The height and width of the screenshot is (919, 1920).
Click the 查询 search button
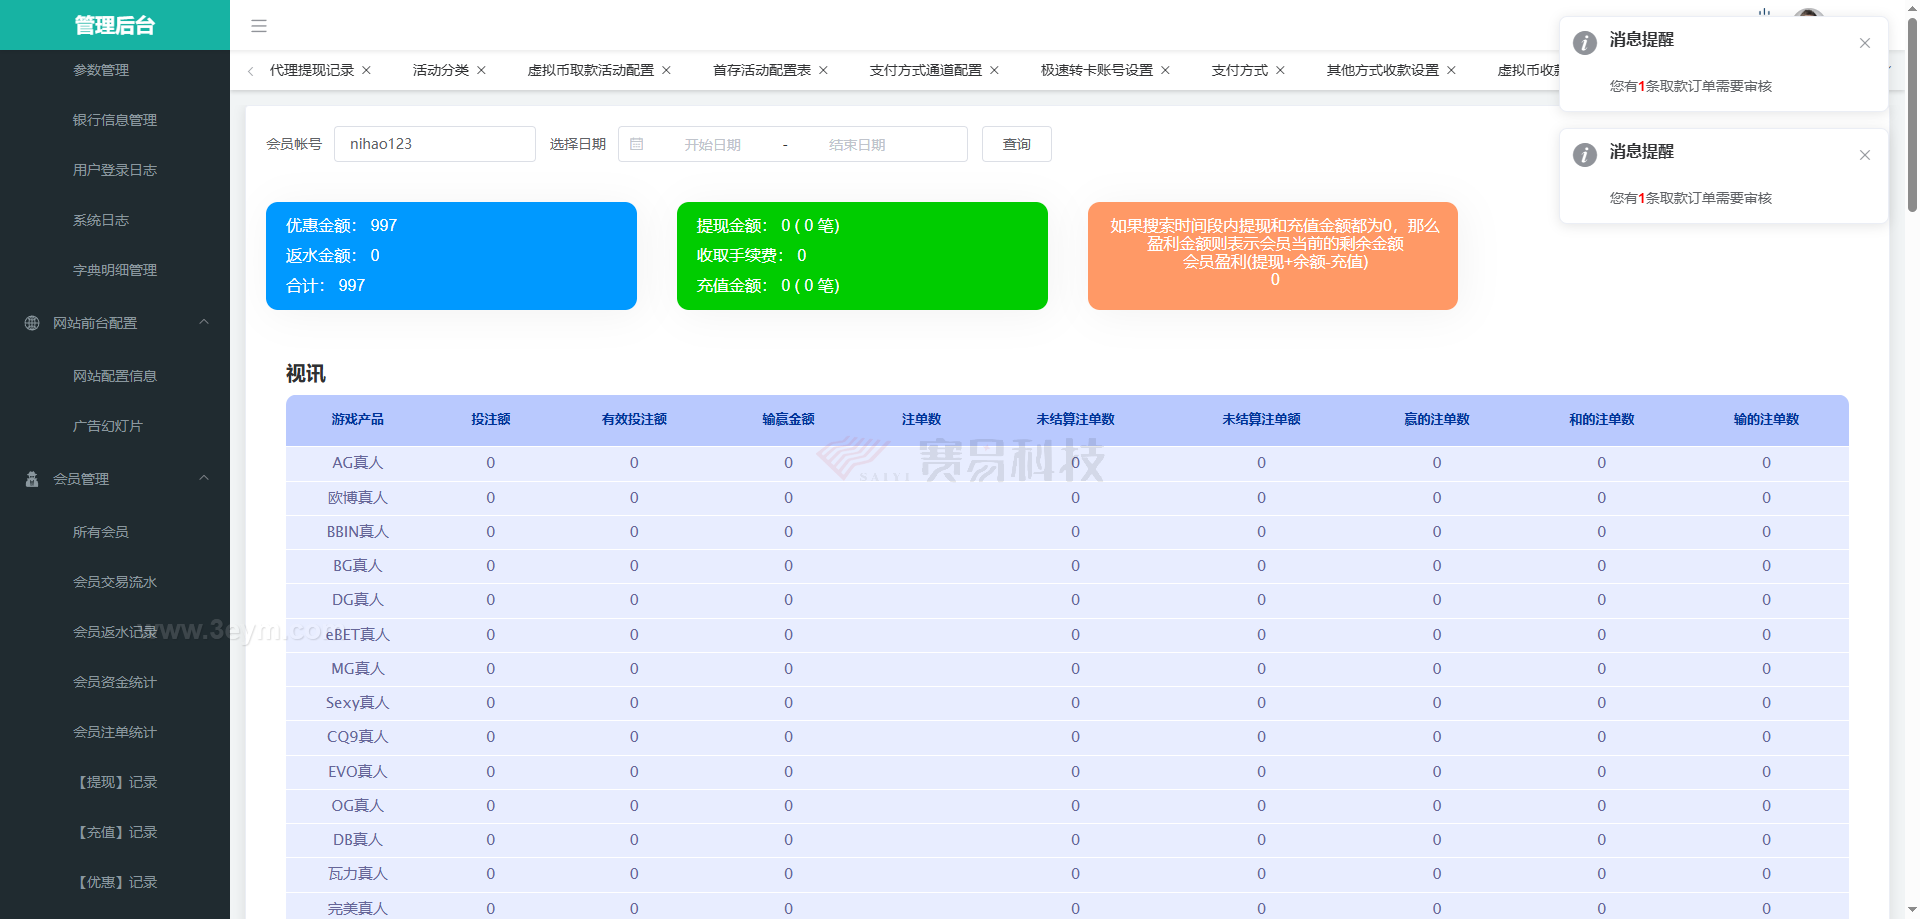(x=1016, y=144)
